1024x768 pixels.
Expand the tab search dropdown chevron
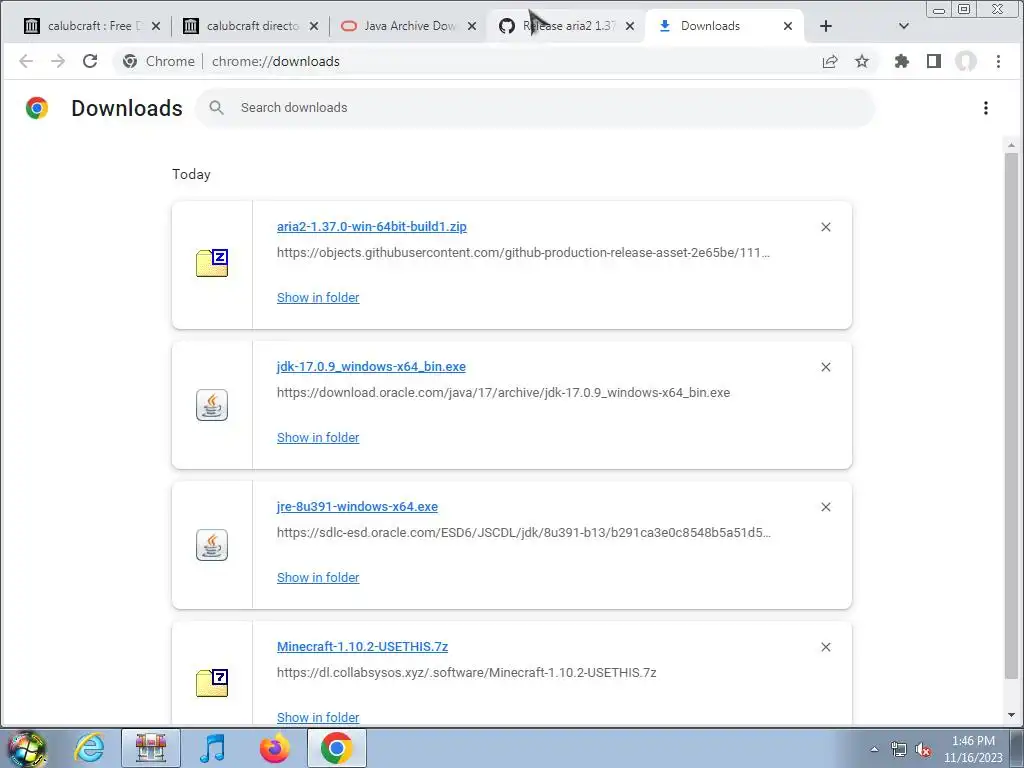tap(904, 26)
